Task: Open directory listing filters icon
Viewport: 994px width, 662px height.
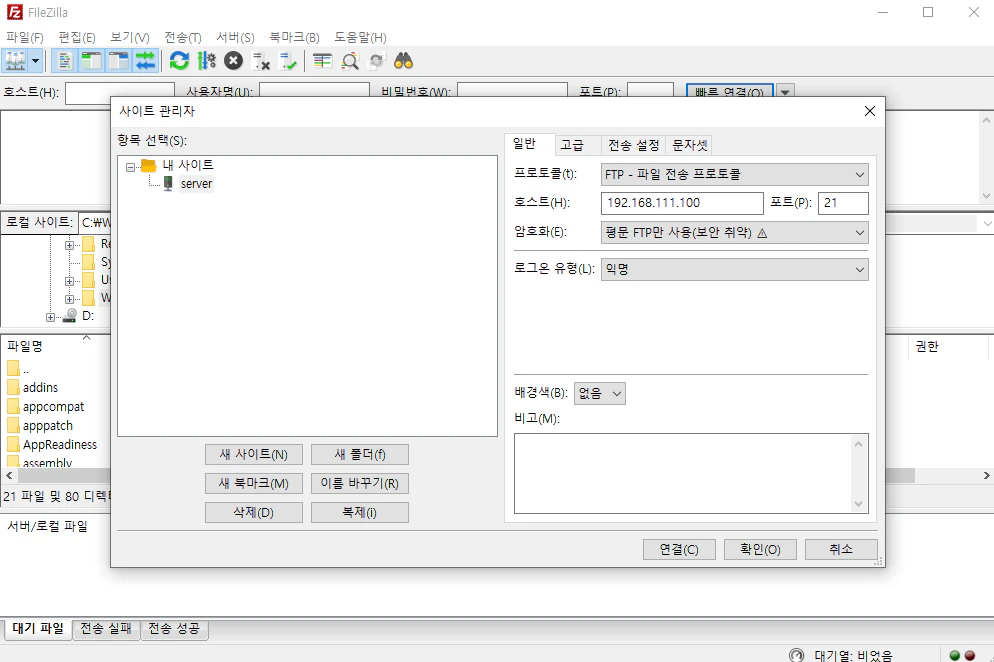Action: point(323,61)
